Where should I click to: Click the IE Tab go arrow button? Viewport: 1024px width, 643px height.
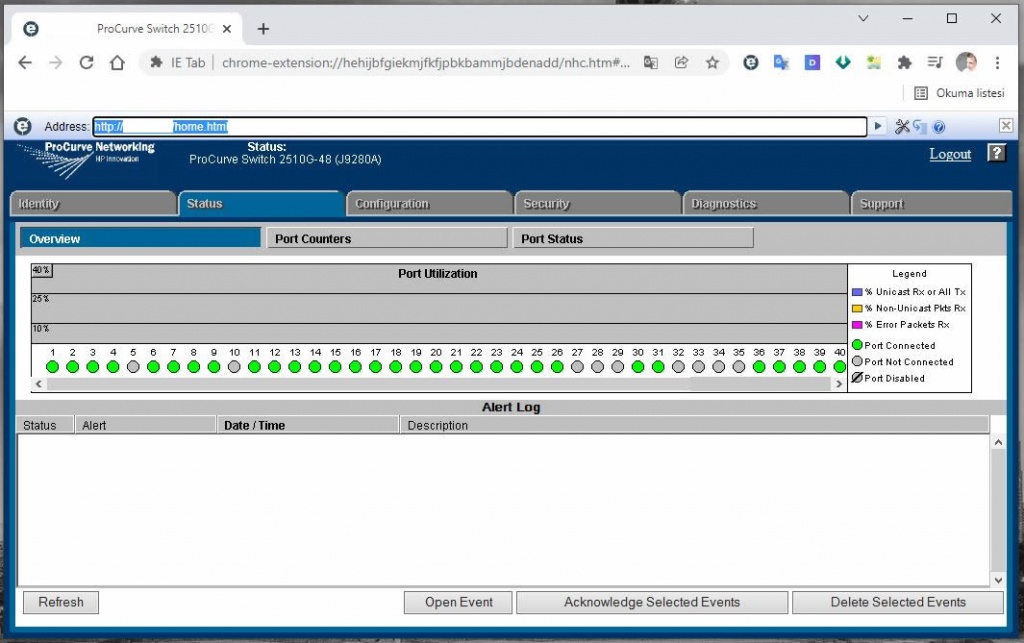click(x=879, y=127)
